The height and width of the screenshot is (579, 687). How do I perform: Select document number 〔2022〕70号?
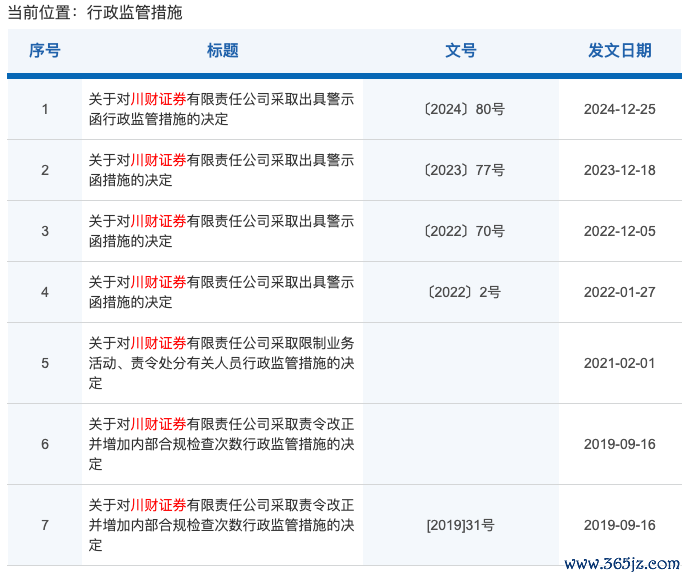464,231
